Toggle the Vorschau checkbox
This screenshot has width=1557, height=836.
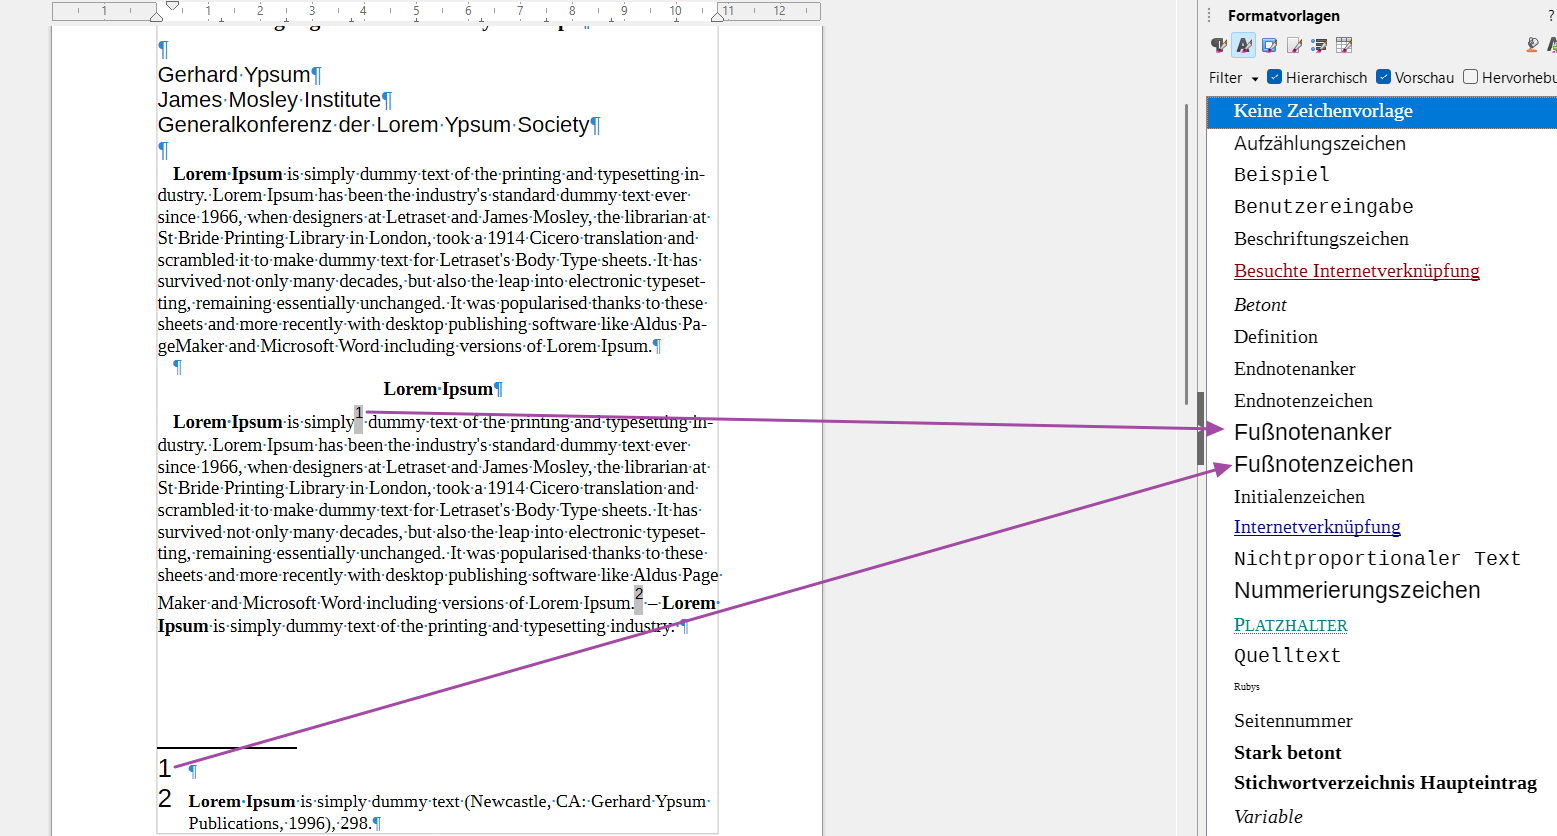pos(1383,77)
